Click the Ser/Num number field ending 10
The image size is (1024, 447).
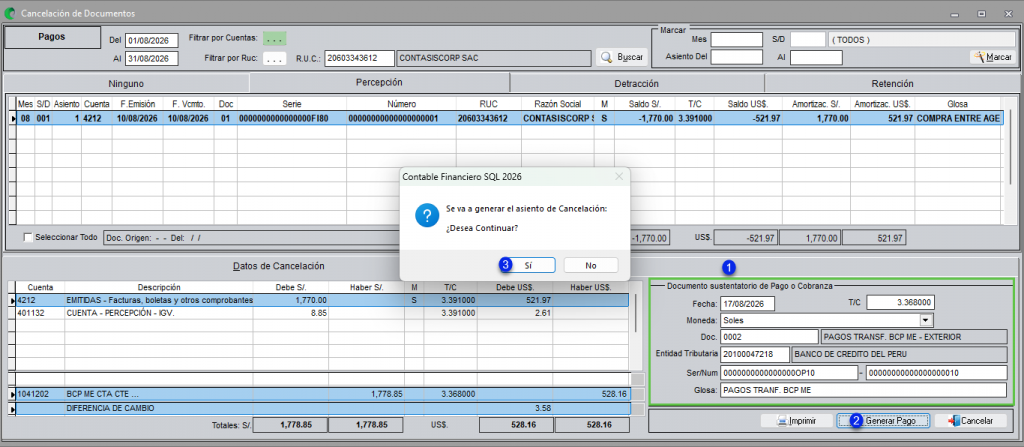936,372
